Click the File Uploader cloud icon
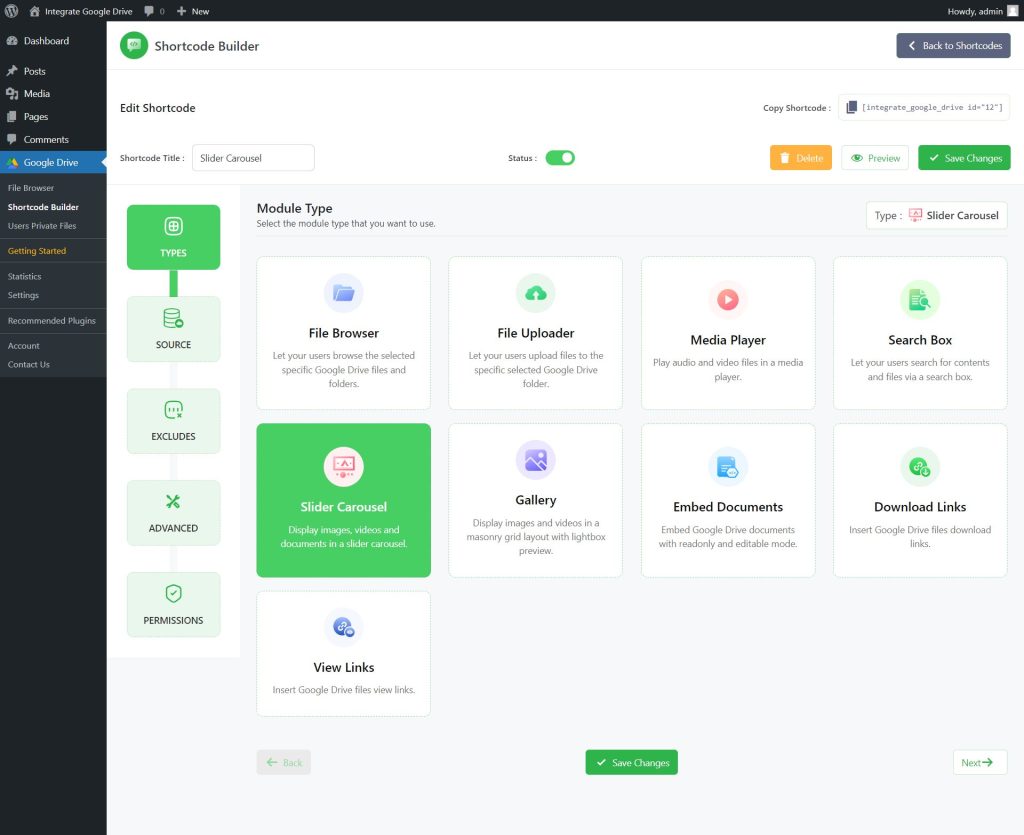The height and width of the screenshot is (835, 1024). (536, 293)
